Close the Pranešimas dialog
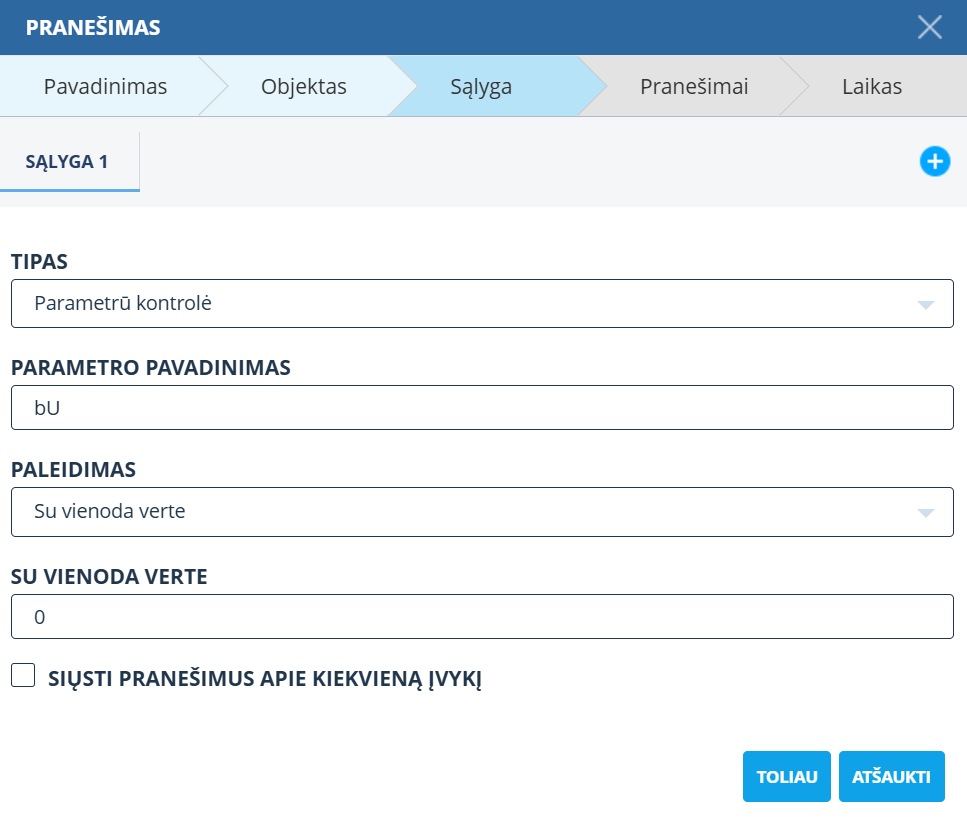The height and width of the screenshot is (827, 967). tap(929, 27)
